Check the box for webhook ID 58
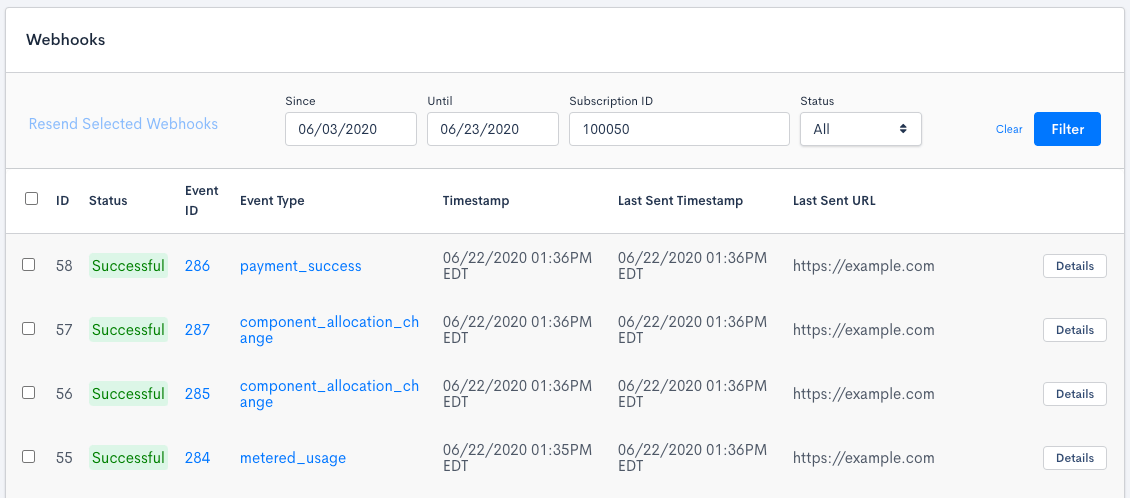 29,265
